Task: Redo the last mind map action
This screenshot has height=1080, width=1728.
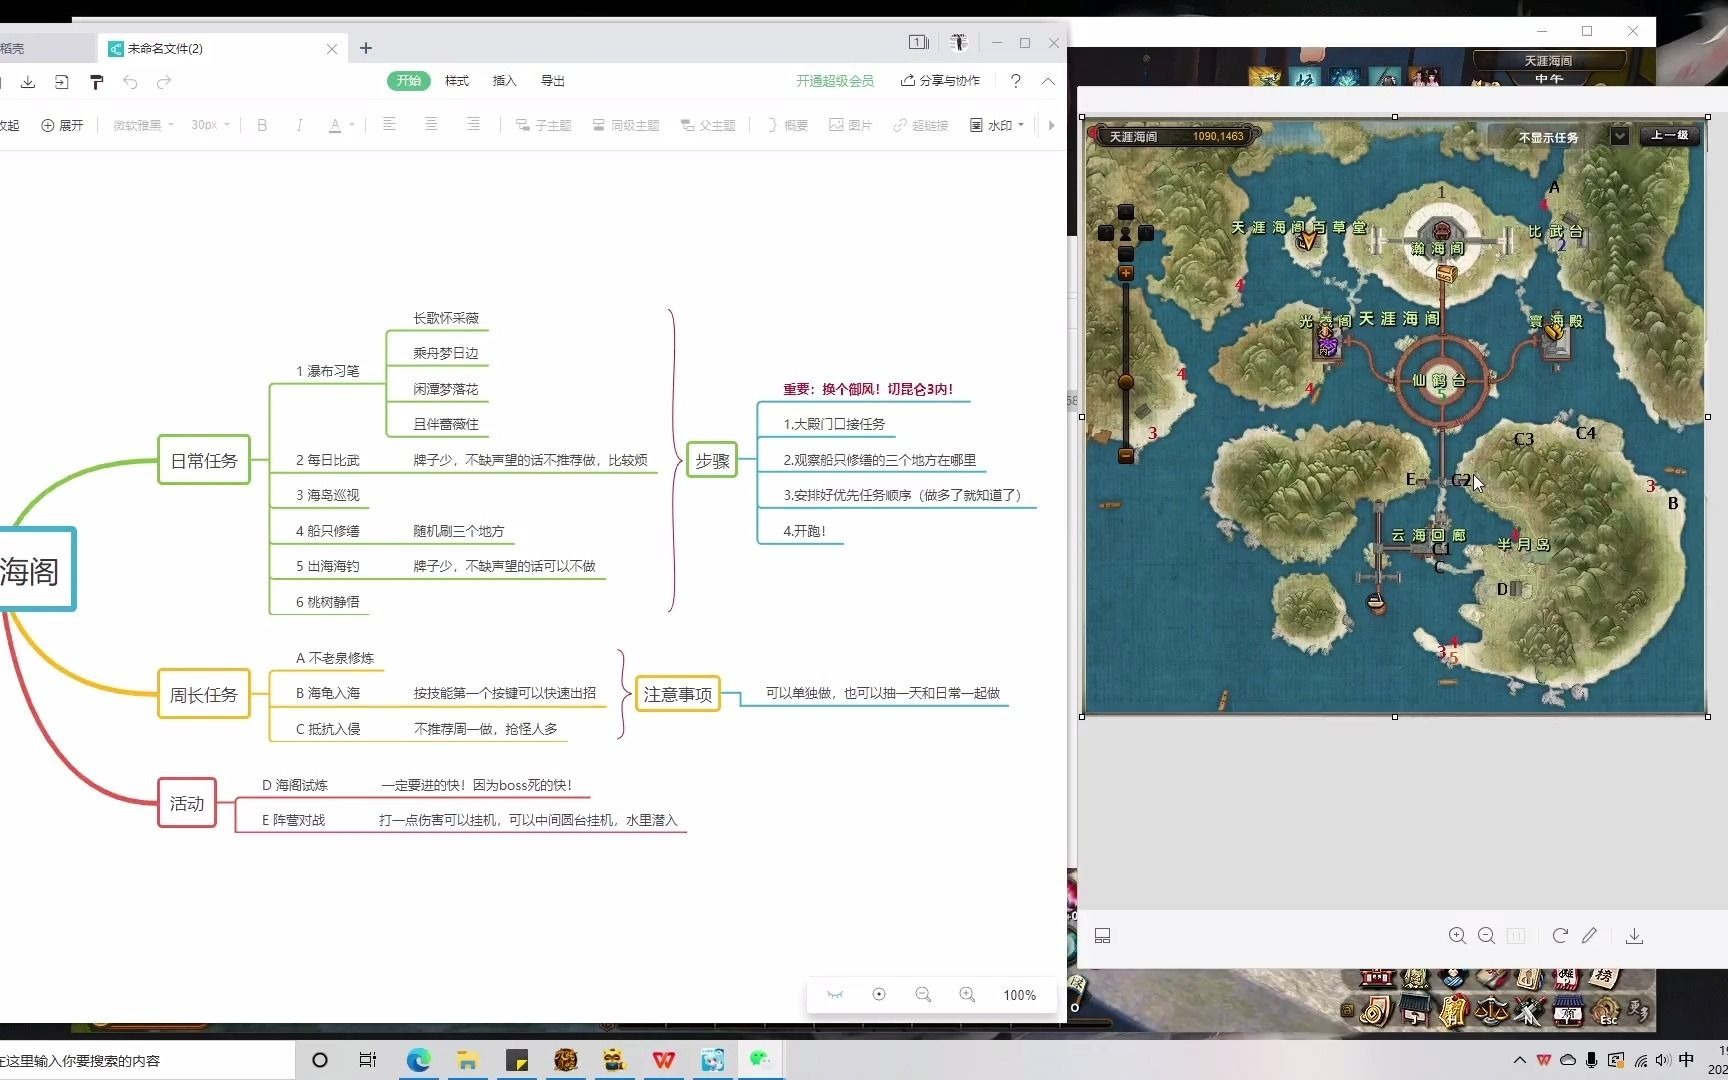Action: tap(164, 82)
